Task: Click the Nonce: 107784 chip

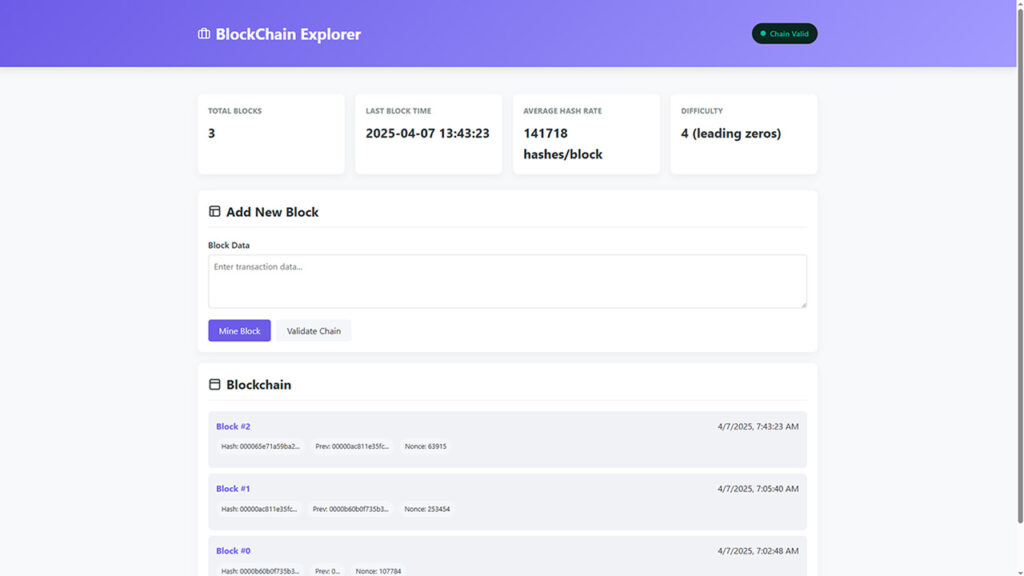Action: click(x=378, y=571)
